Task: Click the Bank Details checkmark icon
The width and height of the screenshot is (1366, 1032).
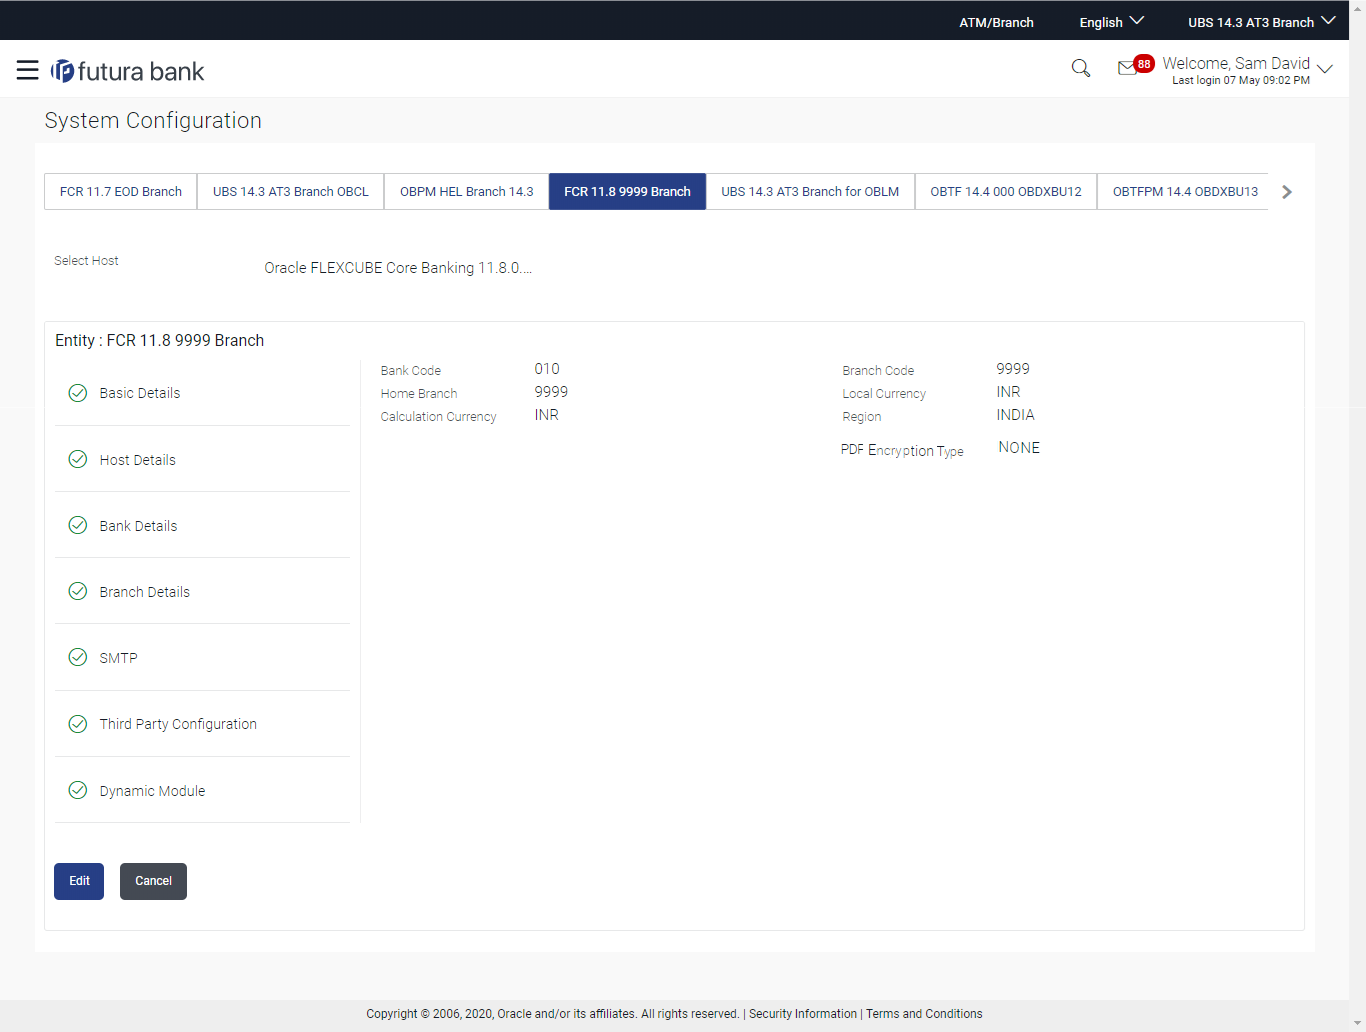Action: click(x=78, y=525)
